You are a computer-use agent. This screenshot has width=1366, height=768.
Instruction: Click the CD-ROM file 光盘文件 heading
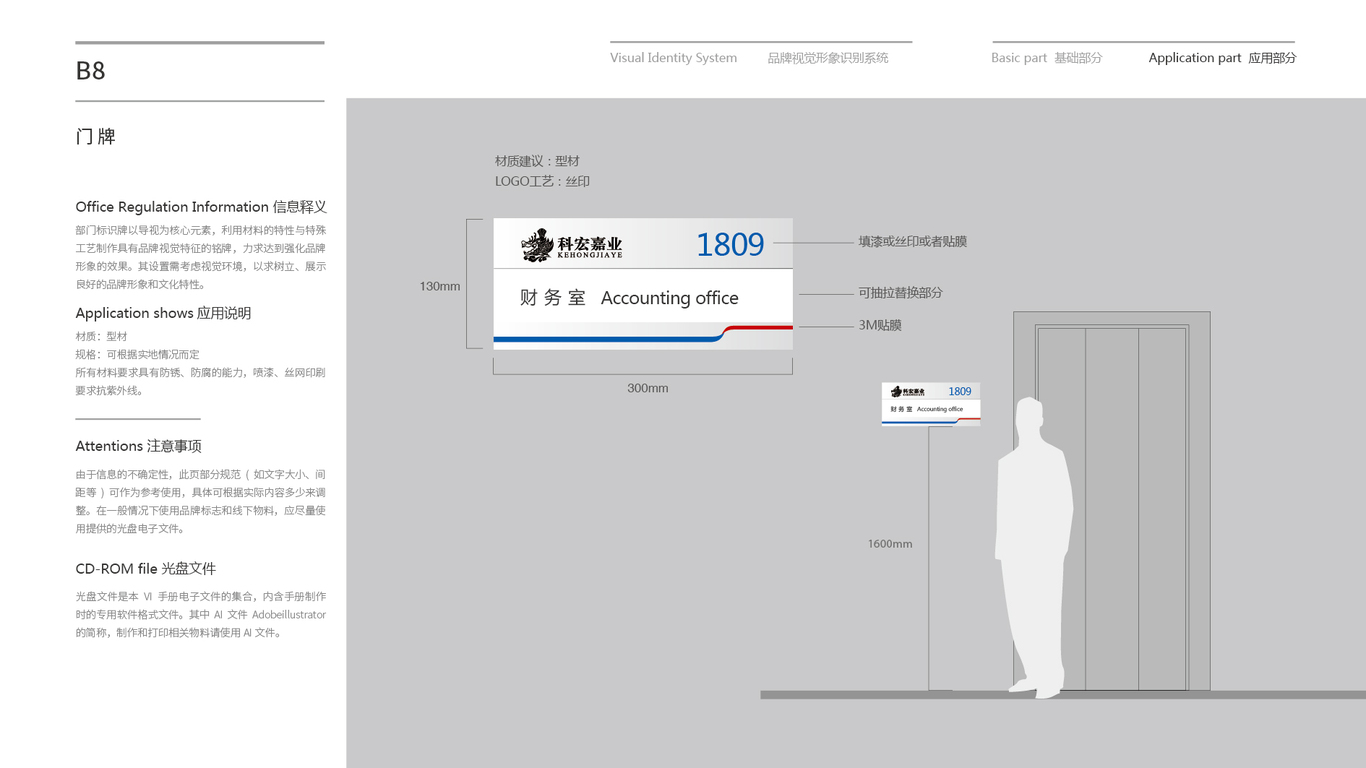(146, 569)
